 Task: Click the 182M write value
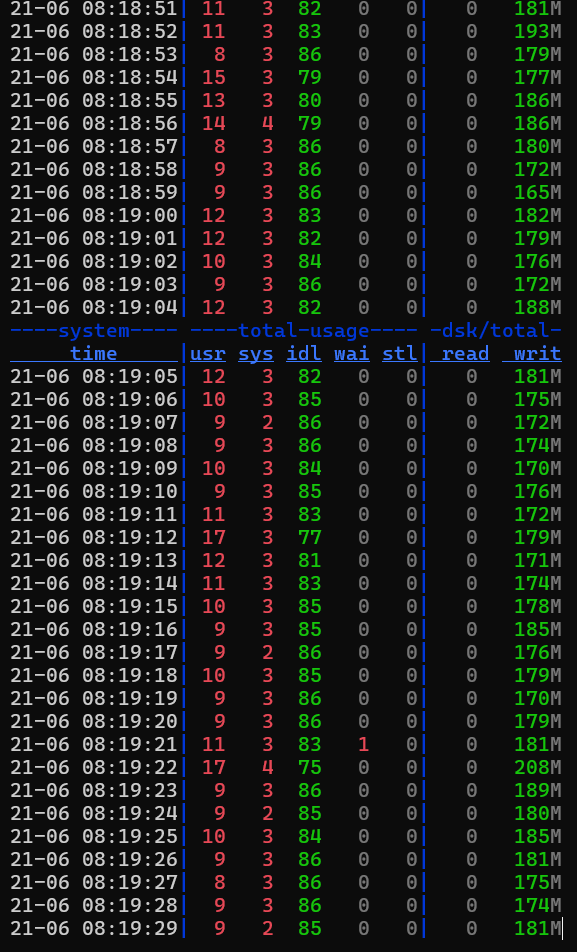point(538,216)
